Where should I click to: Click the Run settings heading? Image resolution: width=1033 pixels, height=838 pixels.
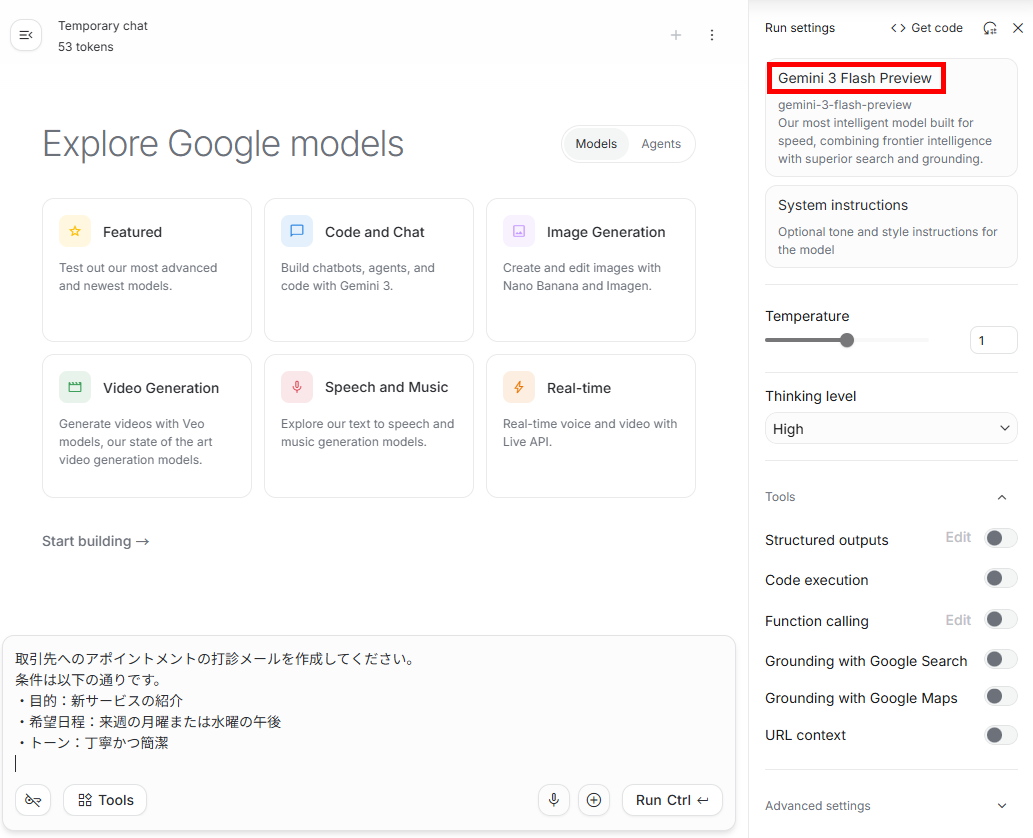tap(800, 28)
